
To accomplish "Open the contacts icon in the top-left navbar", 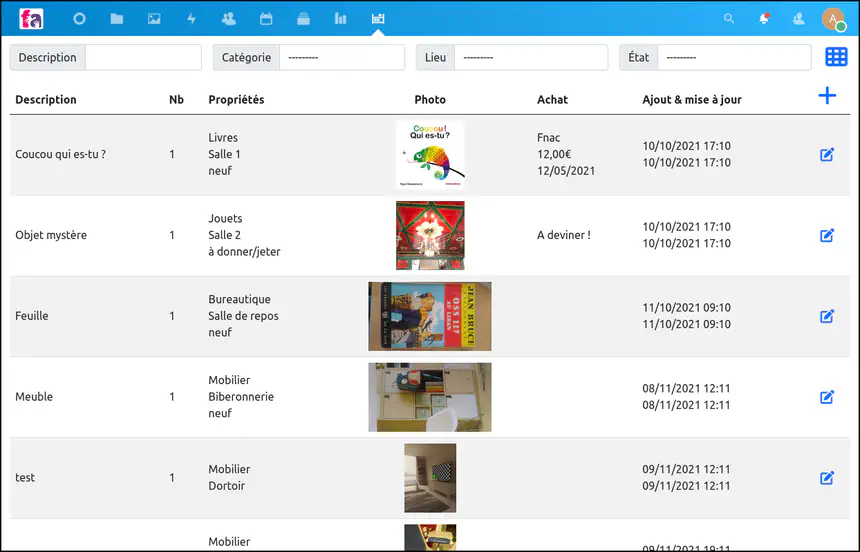I will tap(229, 19).
